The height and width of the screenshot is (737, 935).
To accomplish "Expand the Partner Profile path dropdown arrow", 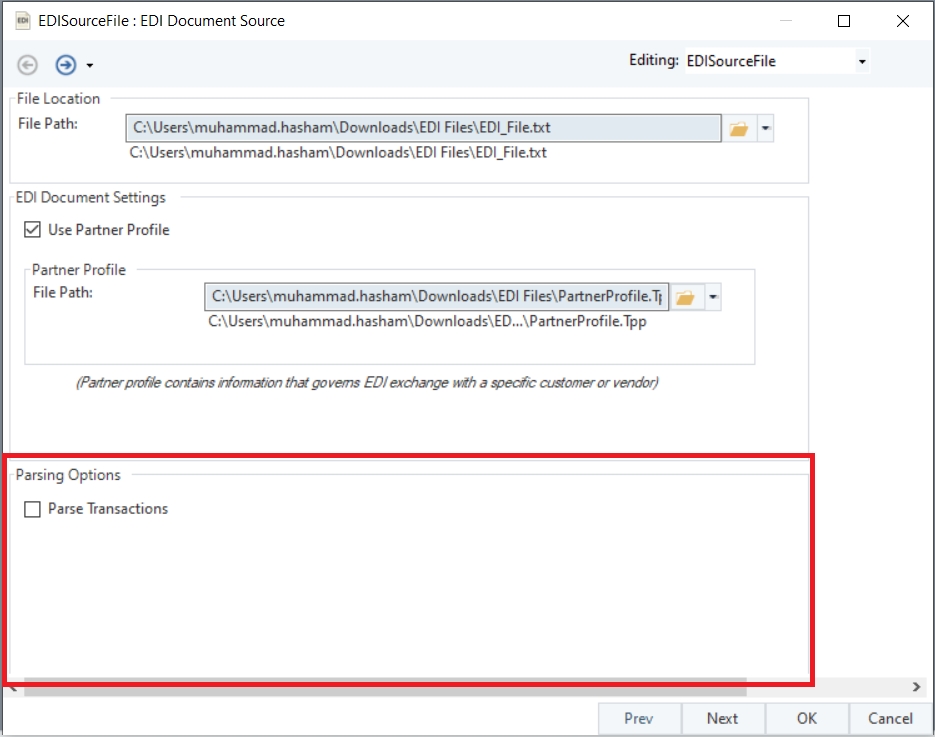I will [x=713, y=297].
